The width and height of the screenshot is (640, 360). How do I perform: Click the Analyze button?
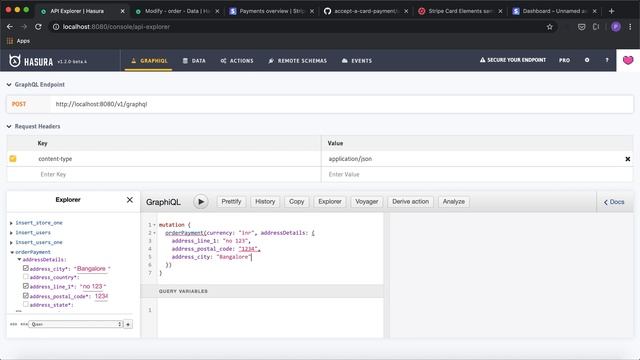click(x=453, y=202)
